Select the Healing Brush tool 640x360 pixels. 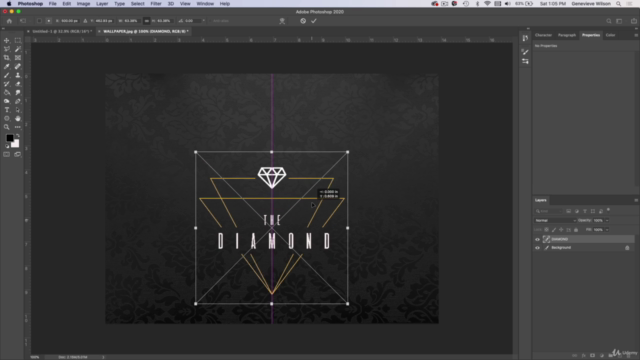18,67
